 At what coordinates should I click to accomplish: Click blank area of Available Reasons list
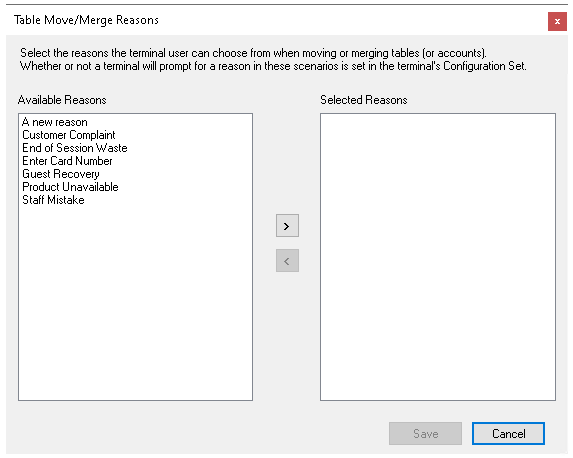[x=135, y=303]
